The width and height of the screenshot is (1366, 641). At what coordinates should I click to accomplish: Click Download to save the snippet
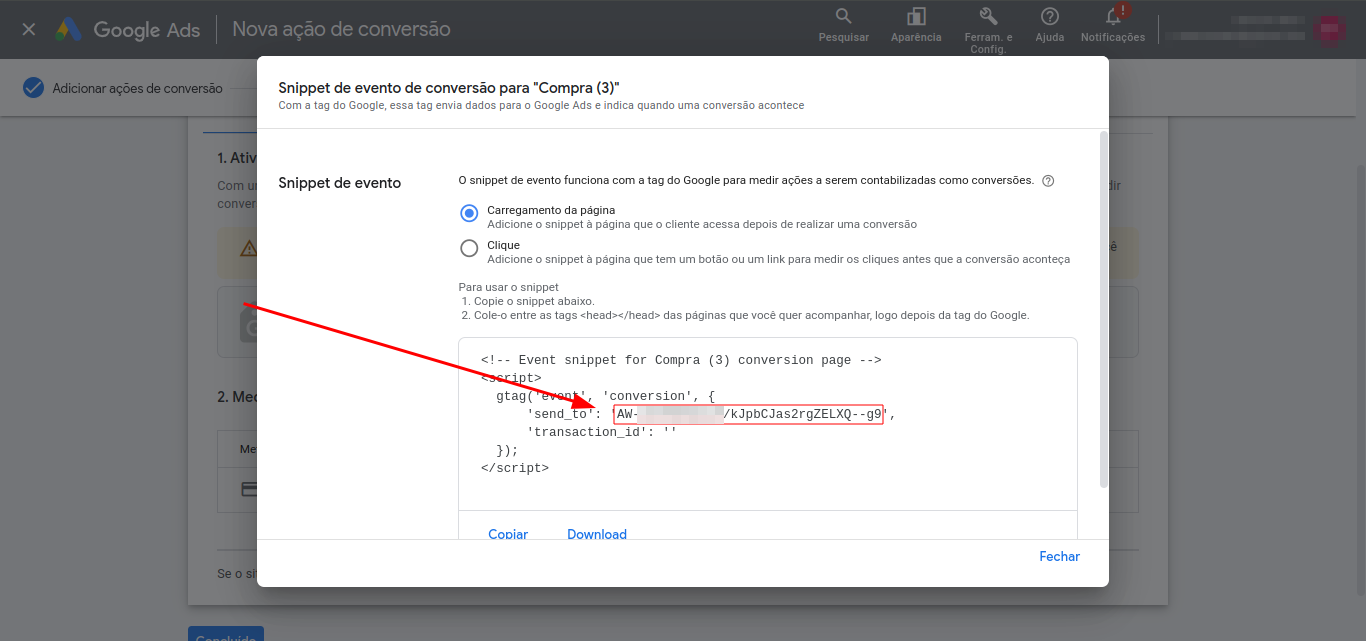coord(596,534)
